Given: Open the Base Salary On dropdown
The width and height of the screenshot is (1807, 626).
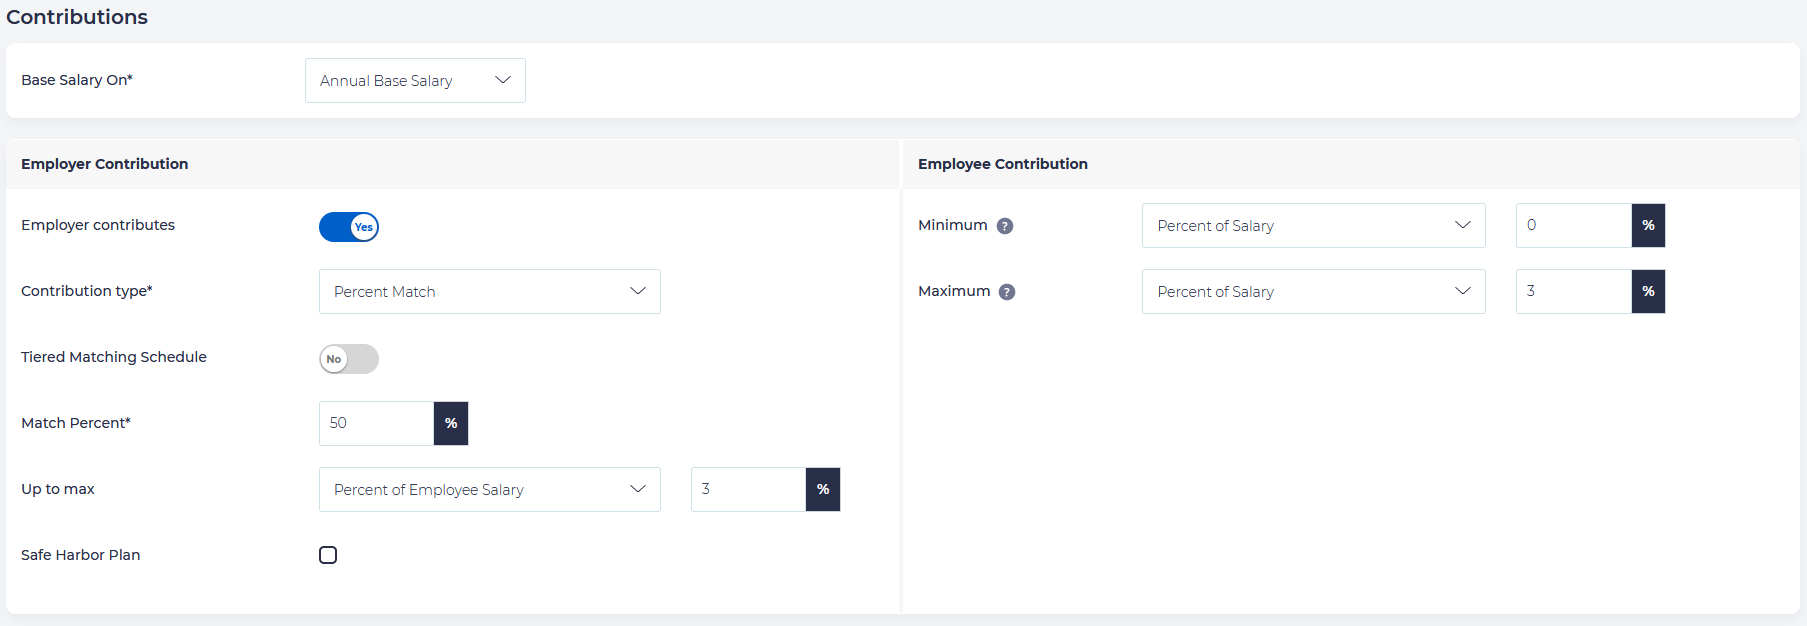Looking at the screenshot, I should pyautogui.click(x=415, y=80).
